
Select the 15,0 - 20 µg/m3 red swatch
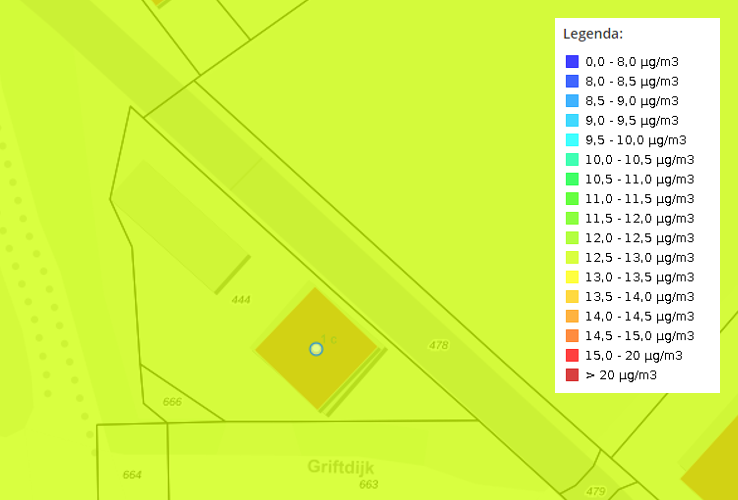(572, 355)
